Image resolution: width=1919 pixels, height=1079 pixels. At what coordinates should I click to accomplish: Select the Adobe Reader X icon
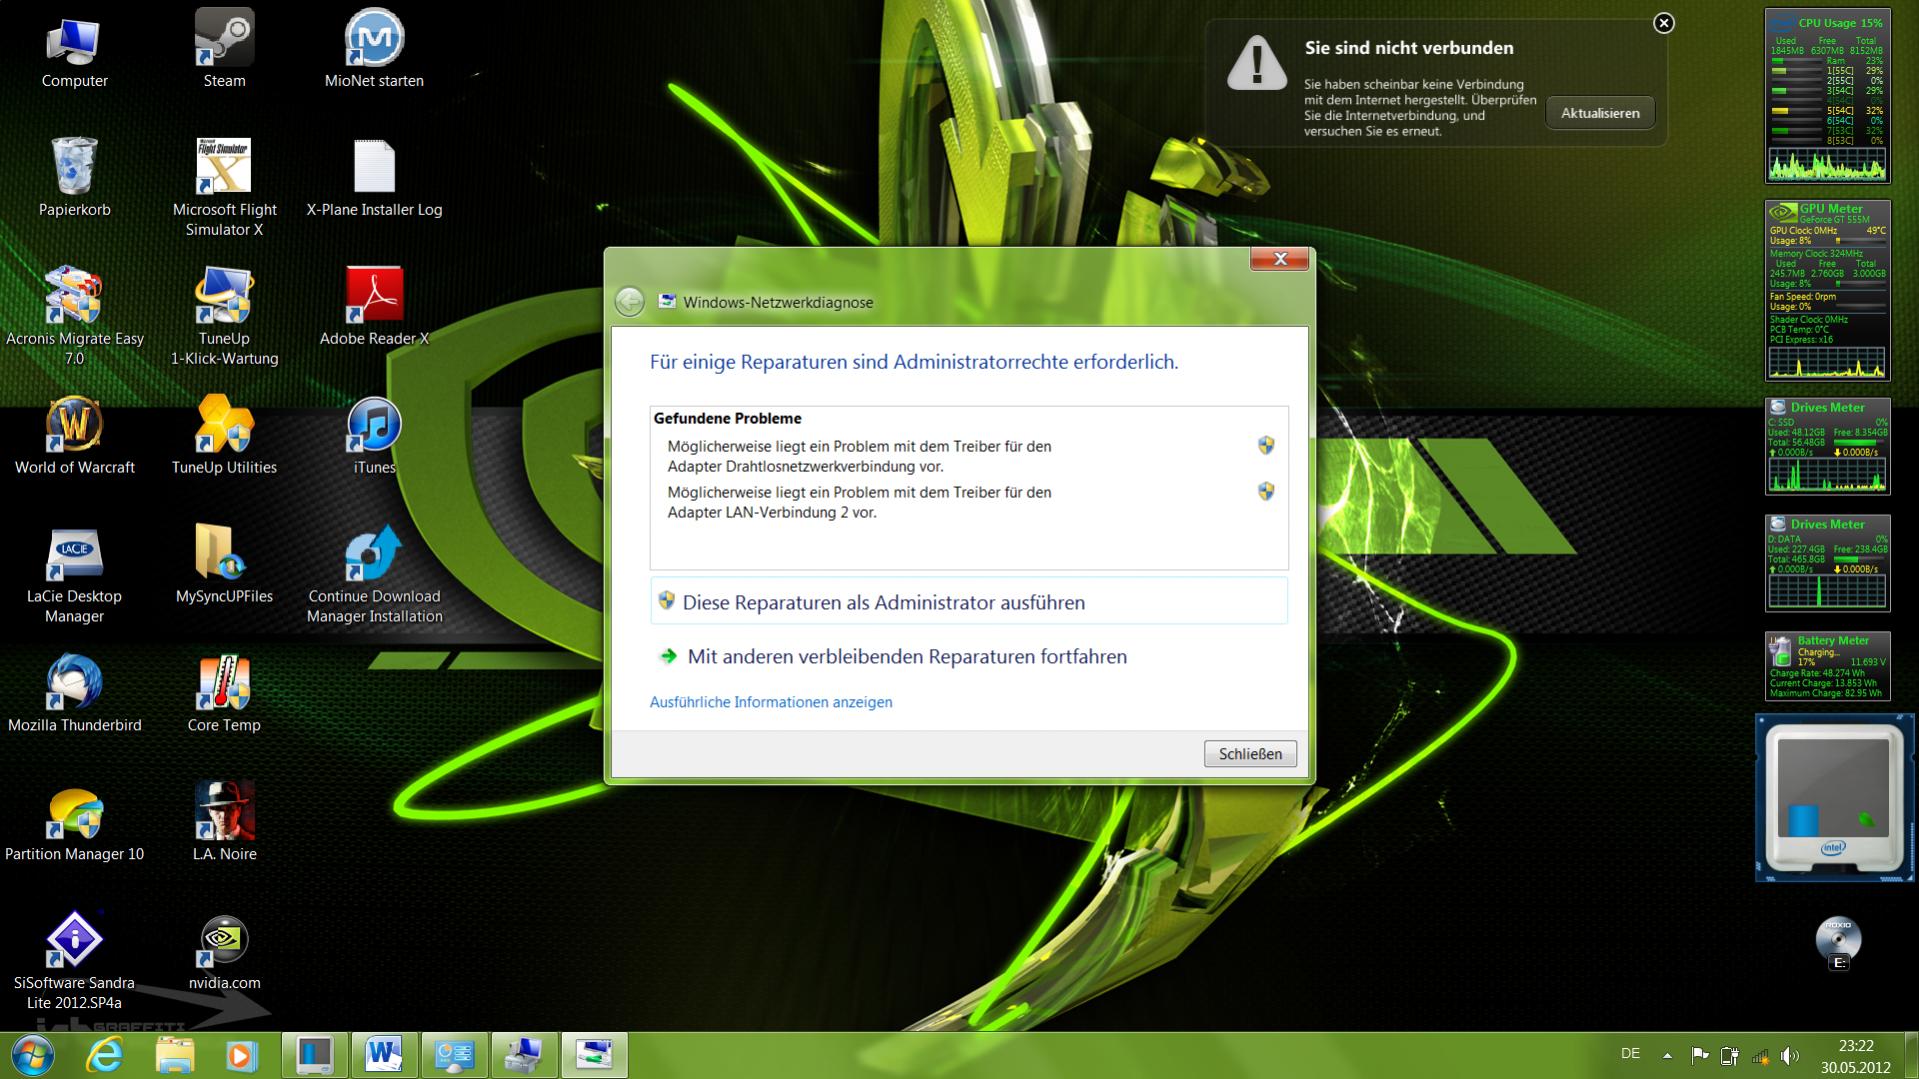point(374,306)
